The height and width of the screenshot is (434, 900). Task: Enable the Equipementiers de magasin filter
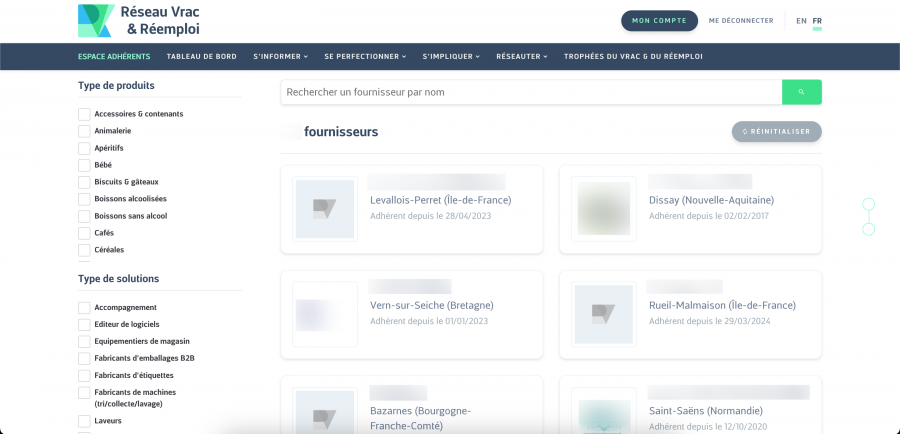click(x=84, y=342)
